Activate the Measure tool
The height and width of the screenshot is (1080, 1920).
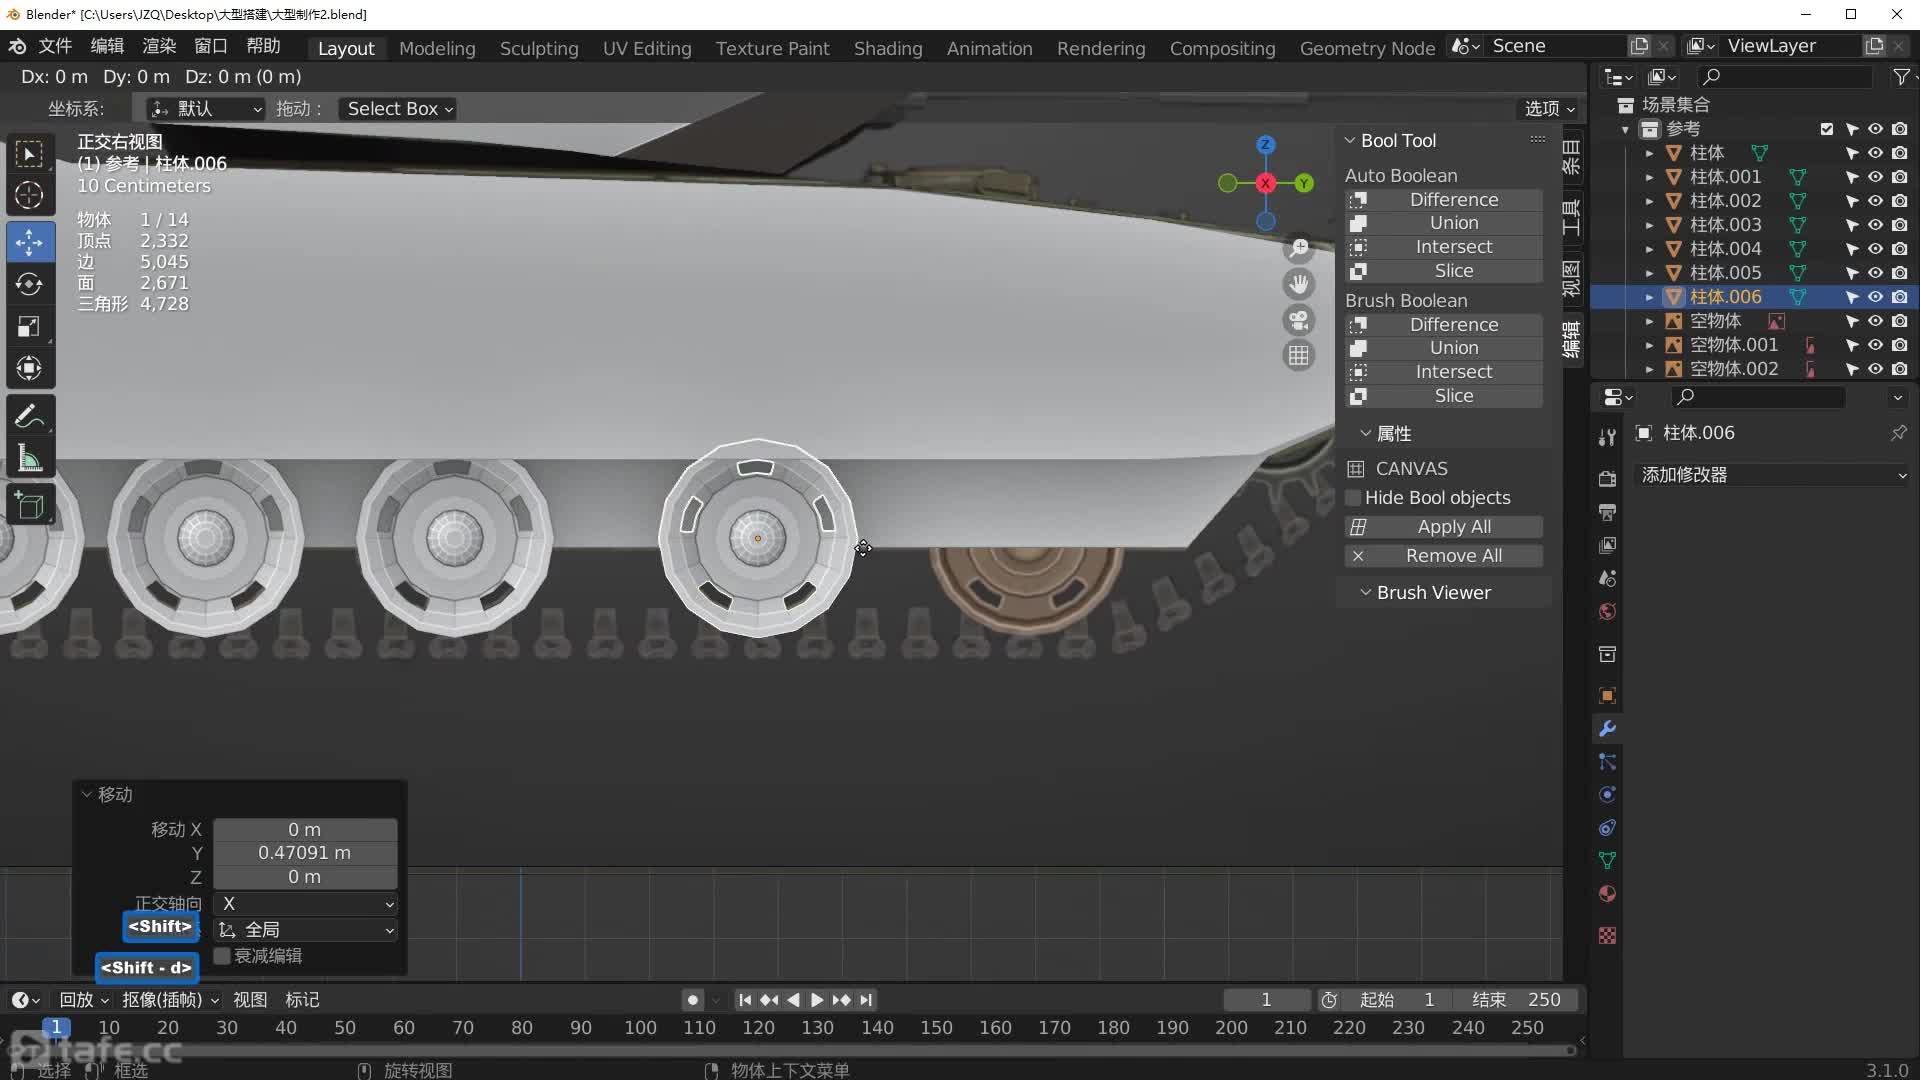[29, 459]
